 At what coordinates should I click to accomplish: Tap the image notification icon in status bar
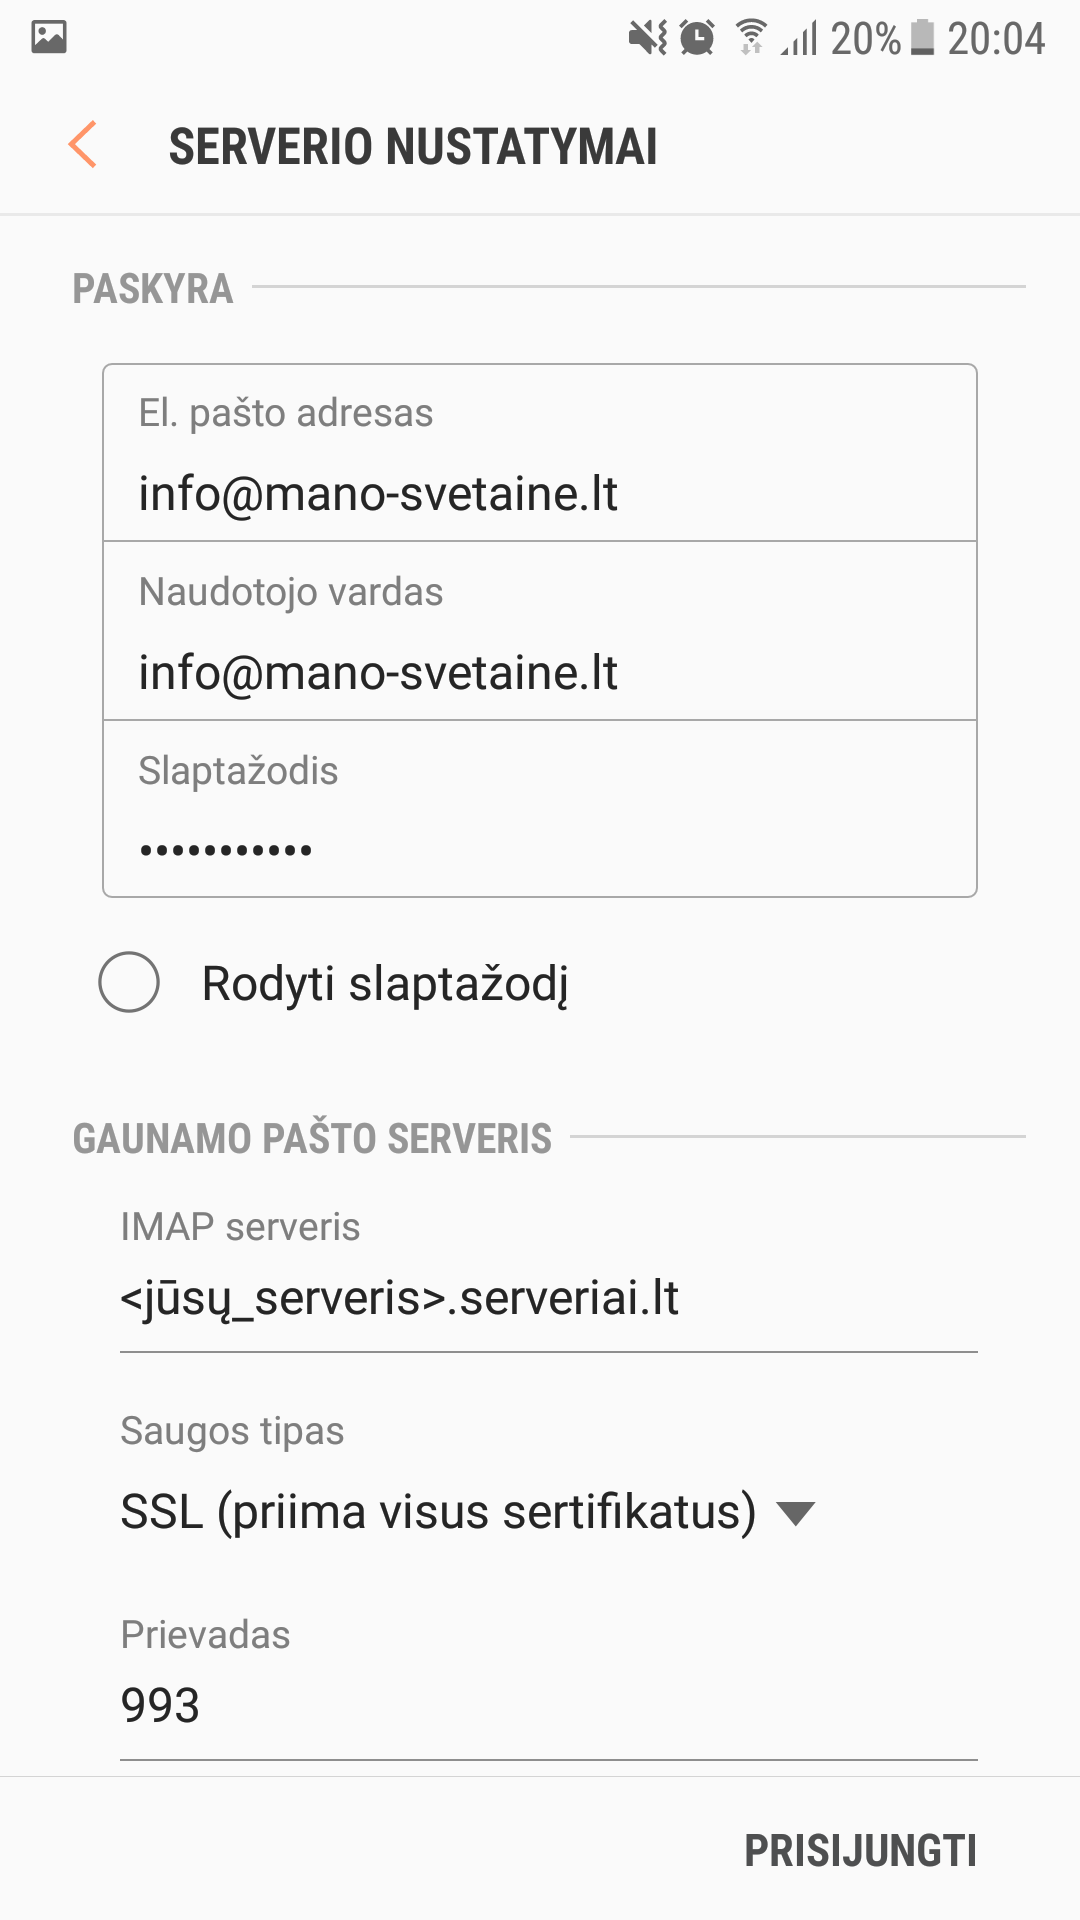pos(49,37)
